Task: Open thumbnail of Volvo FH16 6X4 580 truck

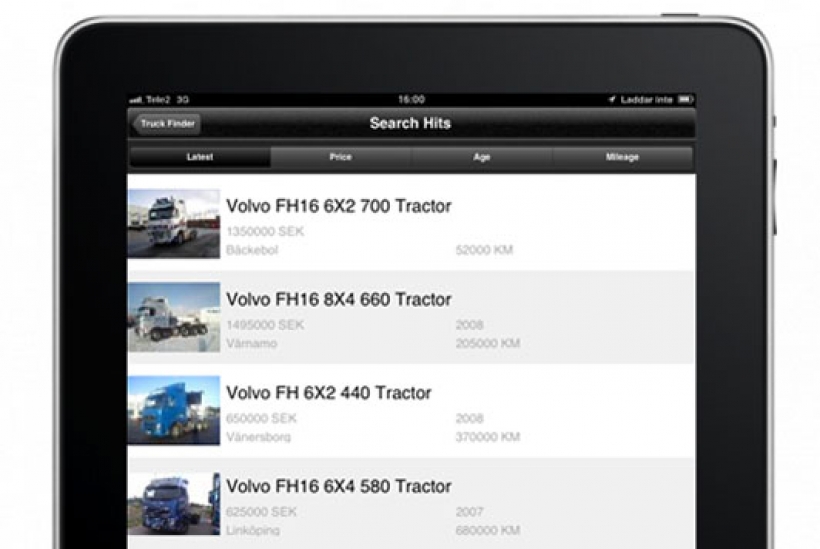Action: (x=174, y=504)
